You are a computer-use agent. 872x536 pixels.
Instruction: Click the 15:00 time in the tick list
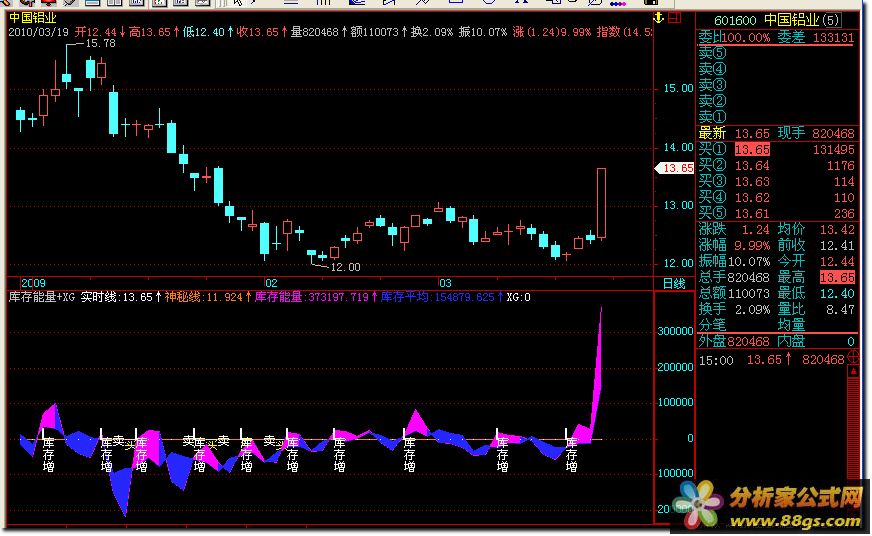point(716,361)
